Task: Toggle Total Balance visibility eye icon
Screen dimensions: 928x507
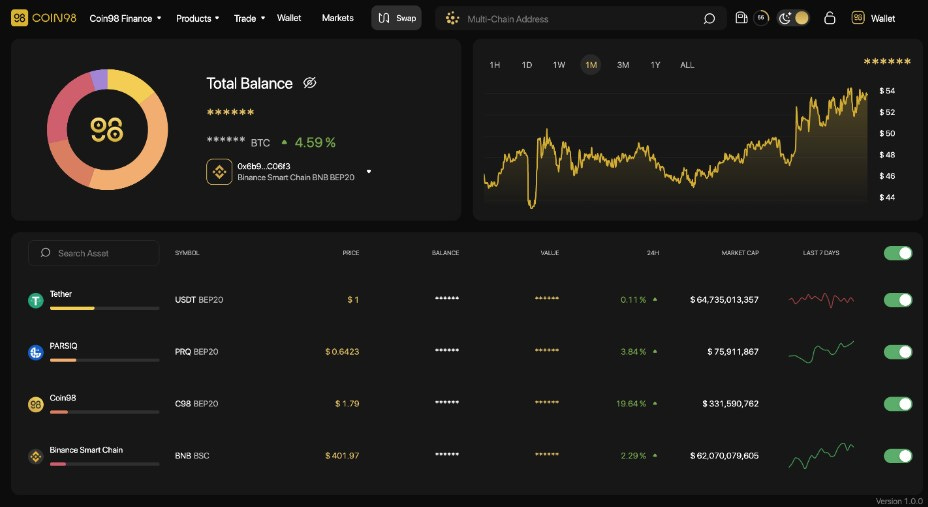Action: click(x=310, y=83)
